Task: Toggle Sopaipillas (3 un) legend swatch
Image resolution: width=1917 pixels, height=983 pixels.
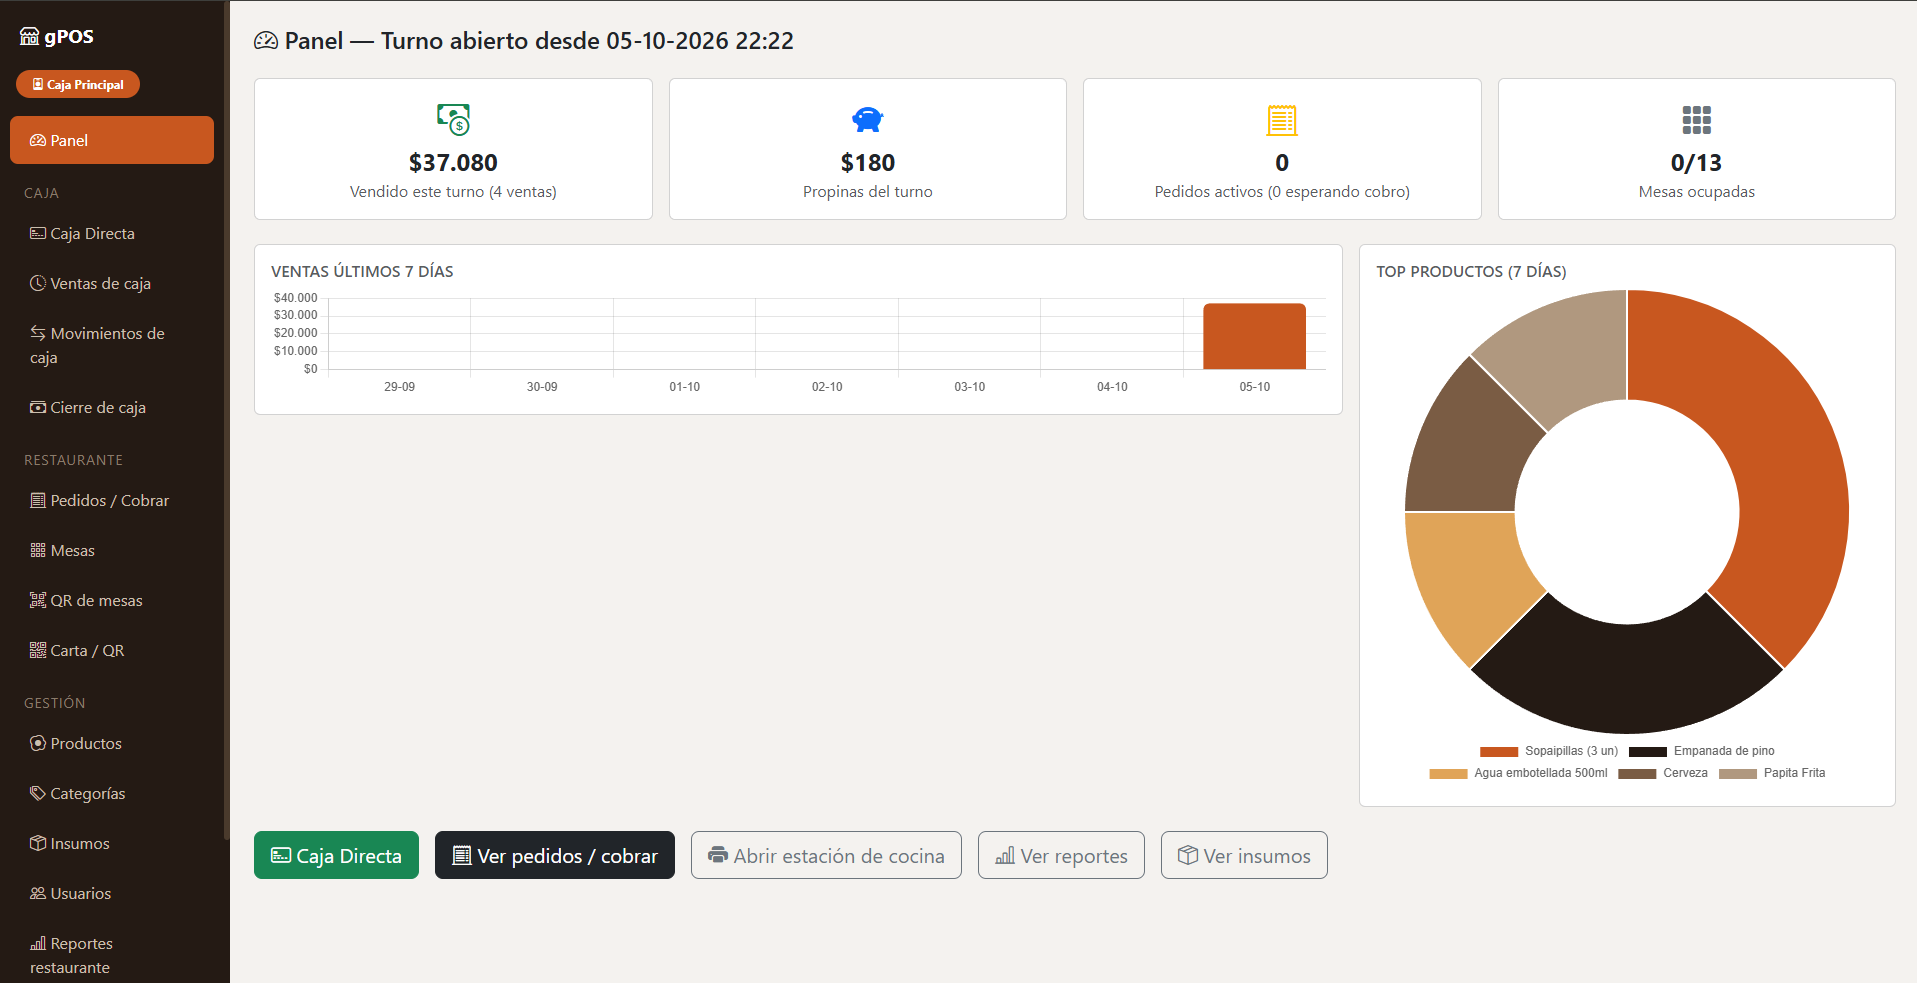Action: click(x=1499, y=751)
